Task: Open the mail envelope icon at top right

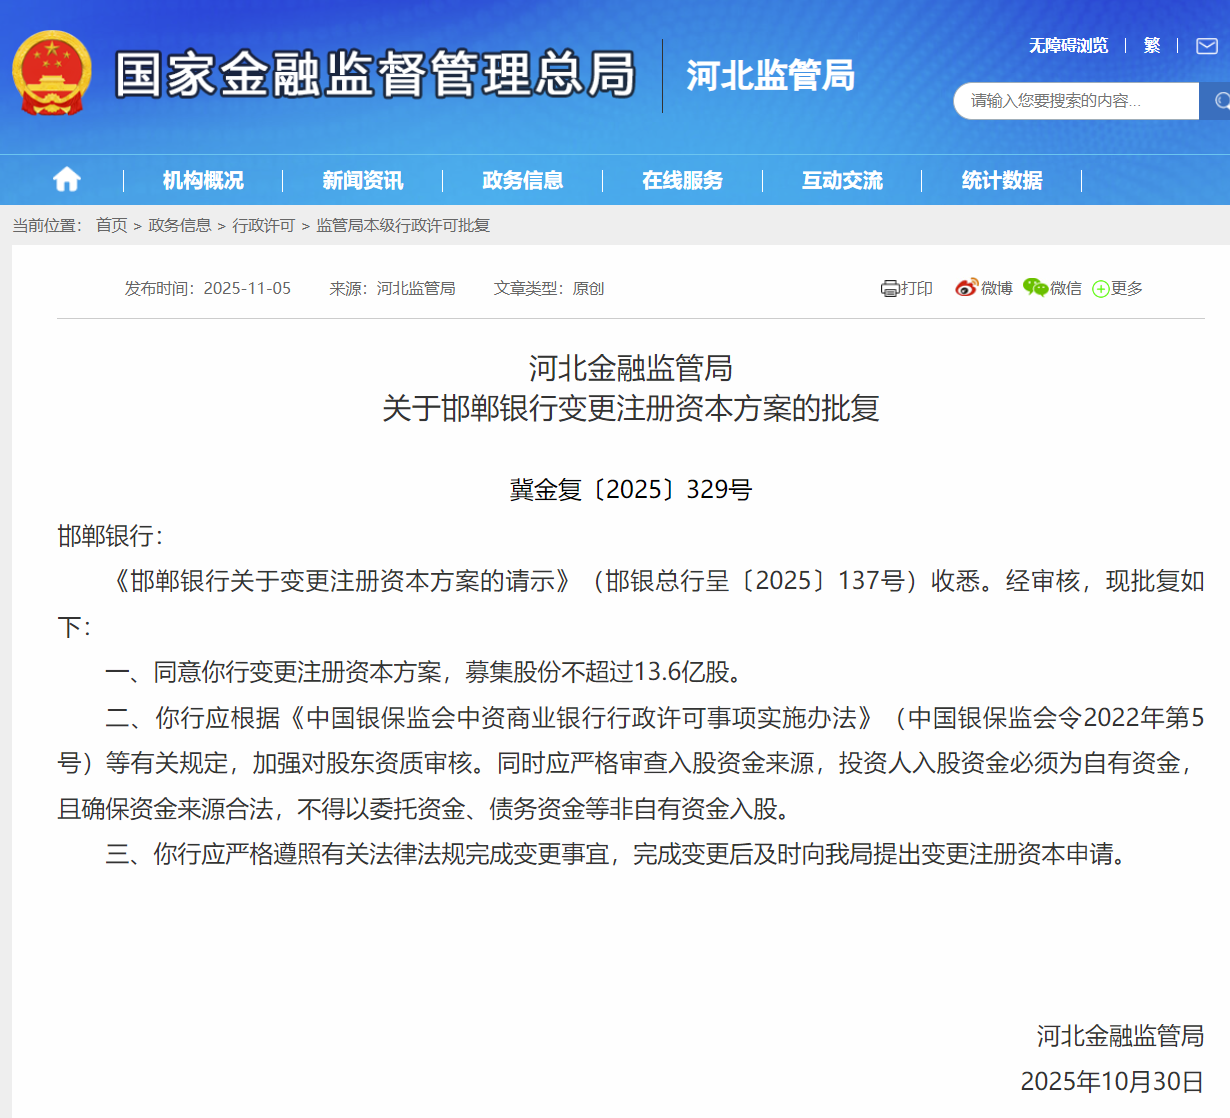Action: coord(1207,46)
